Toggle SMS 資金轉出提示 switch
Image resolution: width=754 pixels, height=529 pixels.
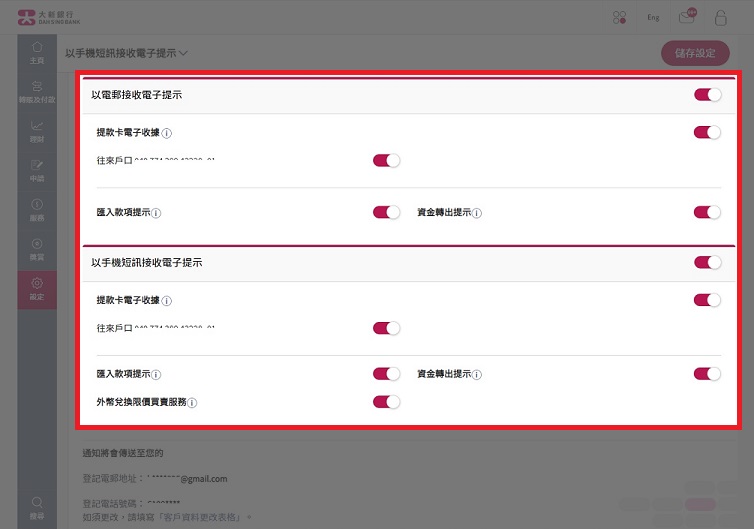point(707,374)
